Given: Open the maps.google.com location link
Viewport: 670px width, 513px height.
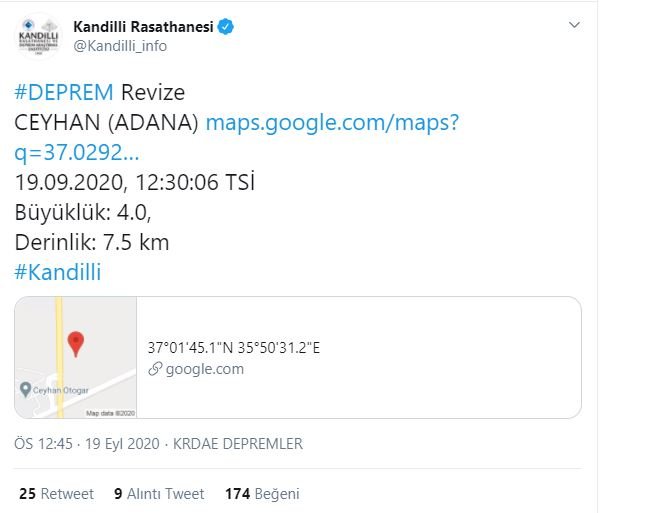Looking at the screenshot, I should (237, 137).
